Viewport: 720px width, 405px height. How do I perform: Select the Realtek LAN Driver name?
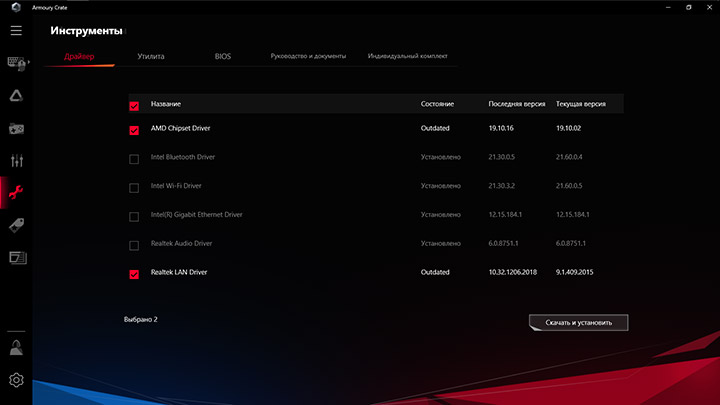pyautogui.click(x=179, y=272)
